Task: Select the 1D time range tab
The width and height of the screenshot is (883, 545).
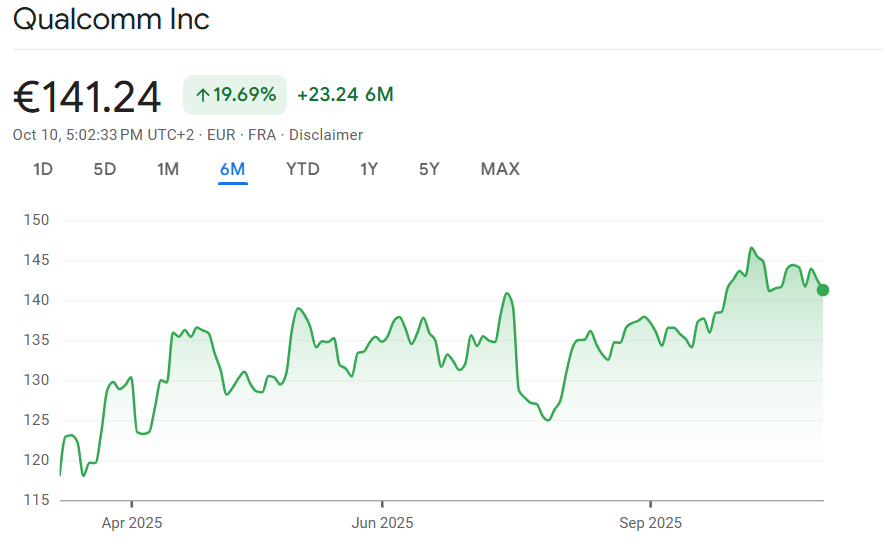Action: click(43, 169)
